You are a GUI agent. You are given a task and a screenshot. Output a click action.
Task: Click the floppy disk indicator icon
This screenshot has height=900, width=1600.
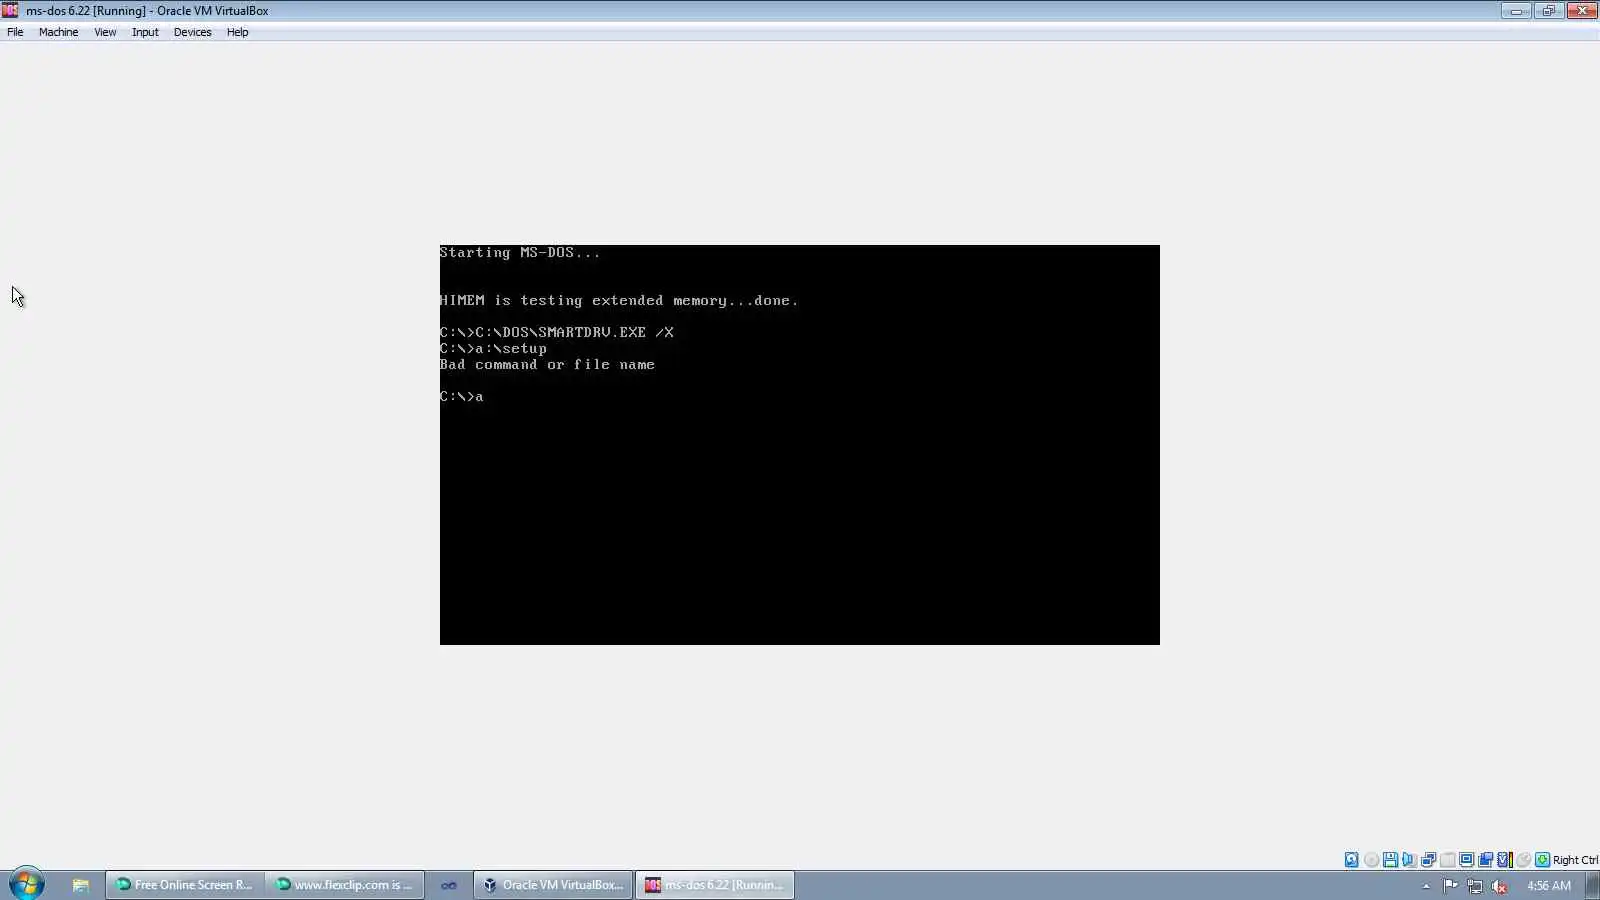(x=1390, y=860)
